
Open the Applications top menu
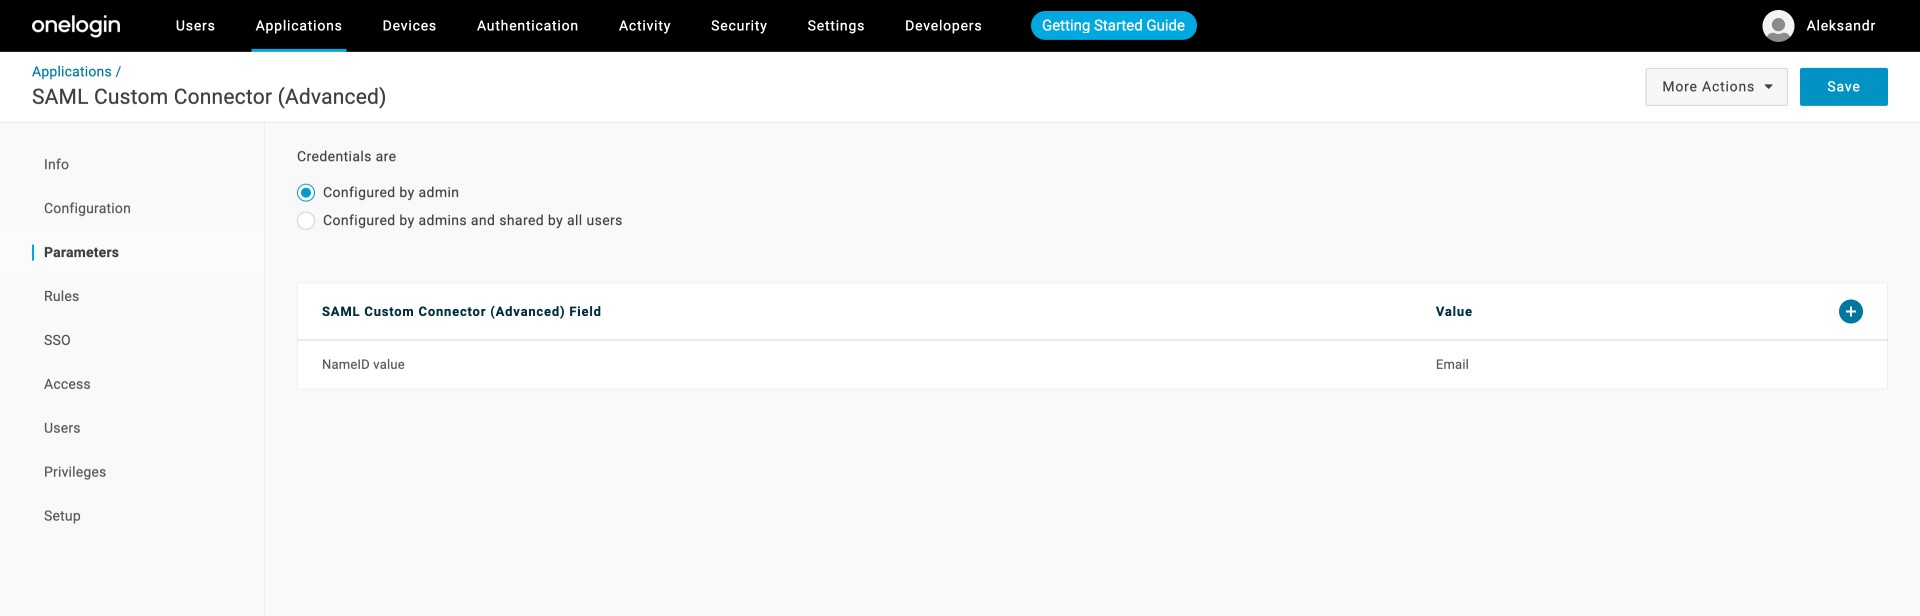pyautogui.click(x=298, y=26)
